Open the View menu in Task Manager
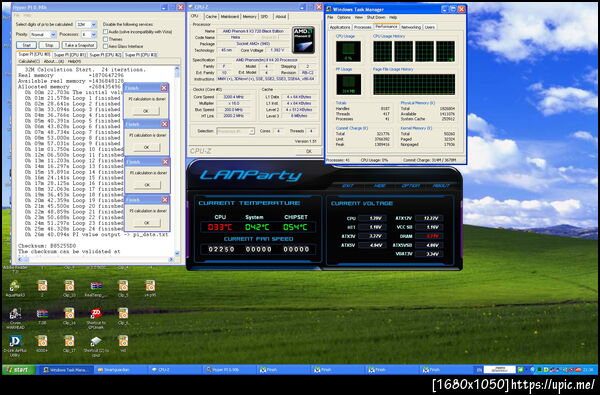The height and width of the screenshot is (395, 600). [359, 18]
